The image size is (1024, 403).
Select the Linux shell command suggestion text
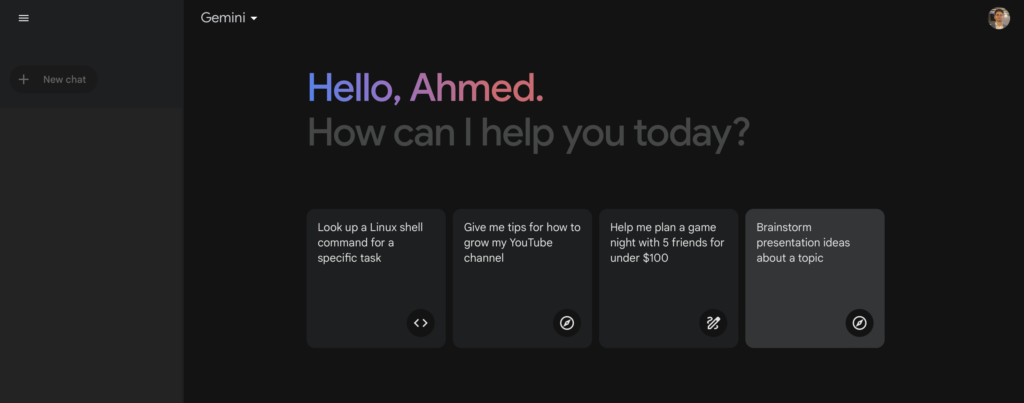click(370, 242)
